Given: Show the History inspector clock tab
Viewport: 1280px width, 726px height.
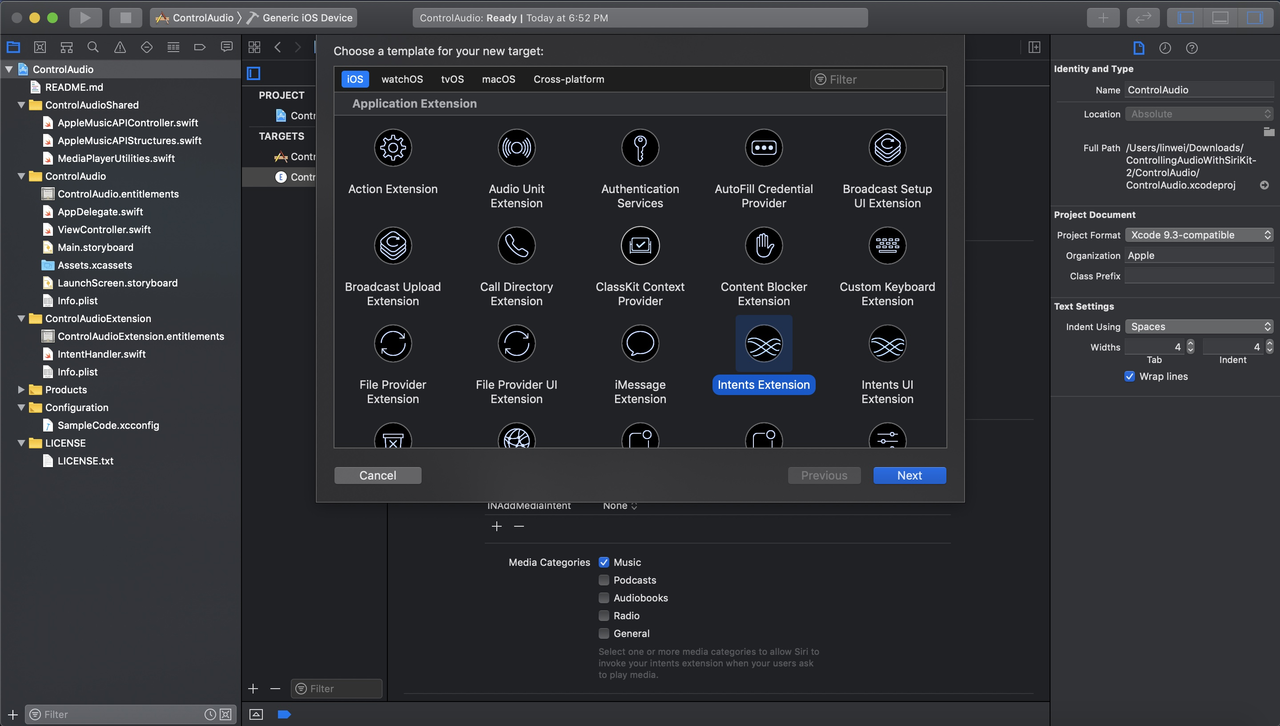Looking at the screenshot, I should point(1165,48).
